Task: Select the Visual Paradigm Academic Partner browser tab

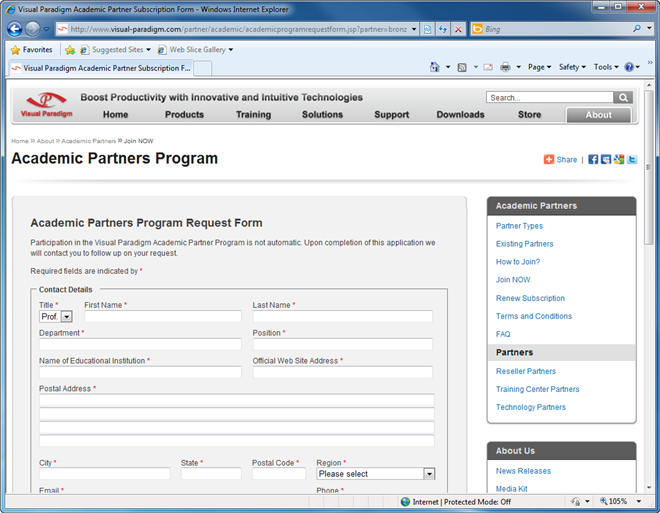Action: click(101, 68)
